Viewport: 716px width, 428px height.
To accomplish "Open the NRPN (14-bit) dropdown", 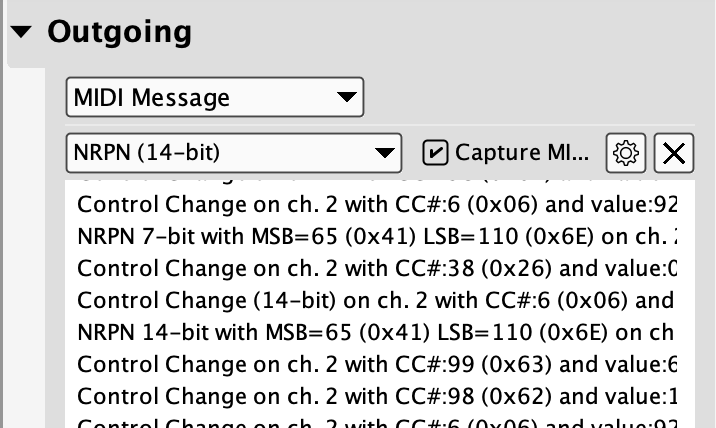I will click(234, 153).
